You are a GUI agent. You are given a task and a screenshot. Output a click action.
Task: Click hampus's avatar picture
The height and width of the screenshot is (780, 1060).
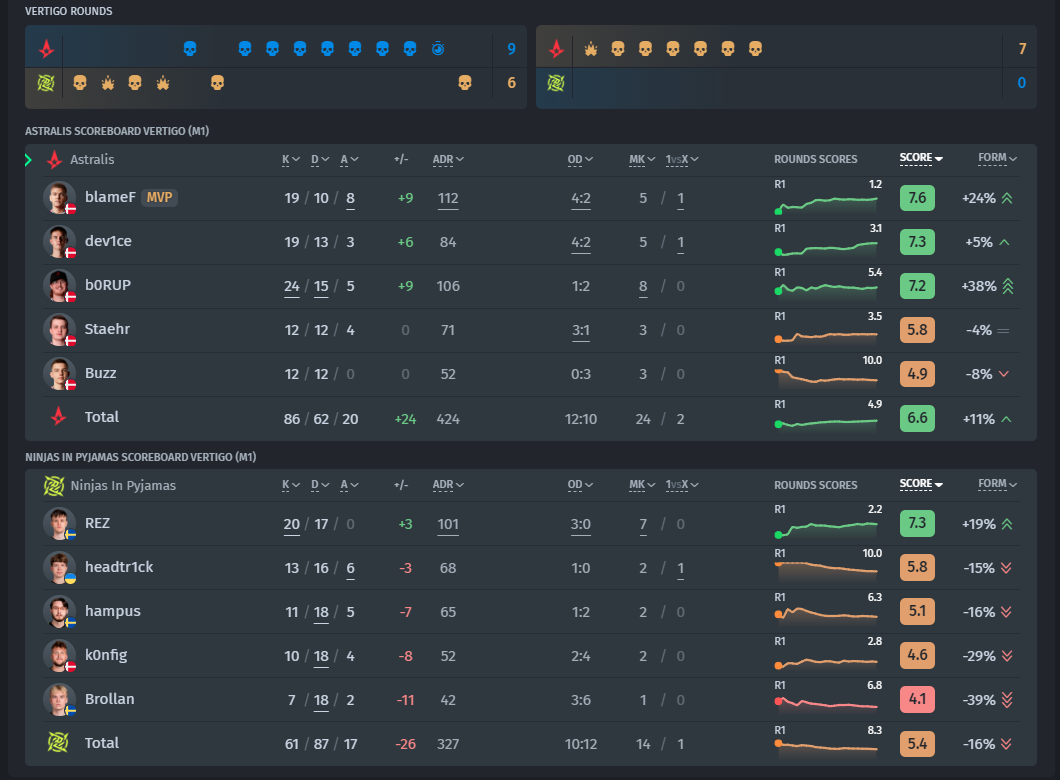[x=59, y=611]
